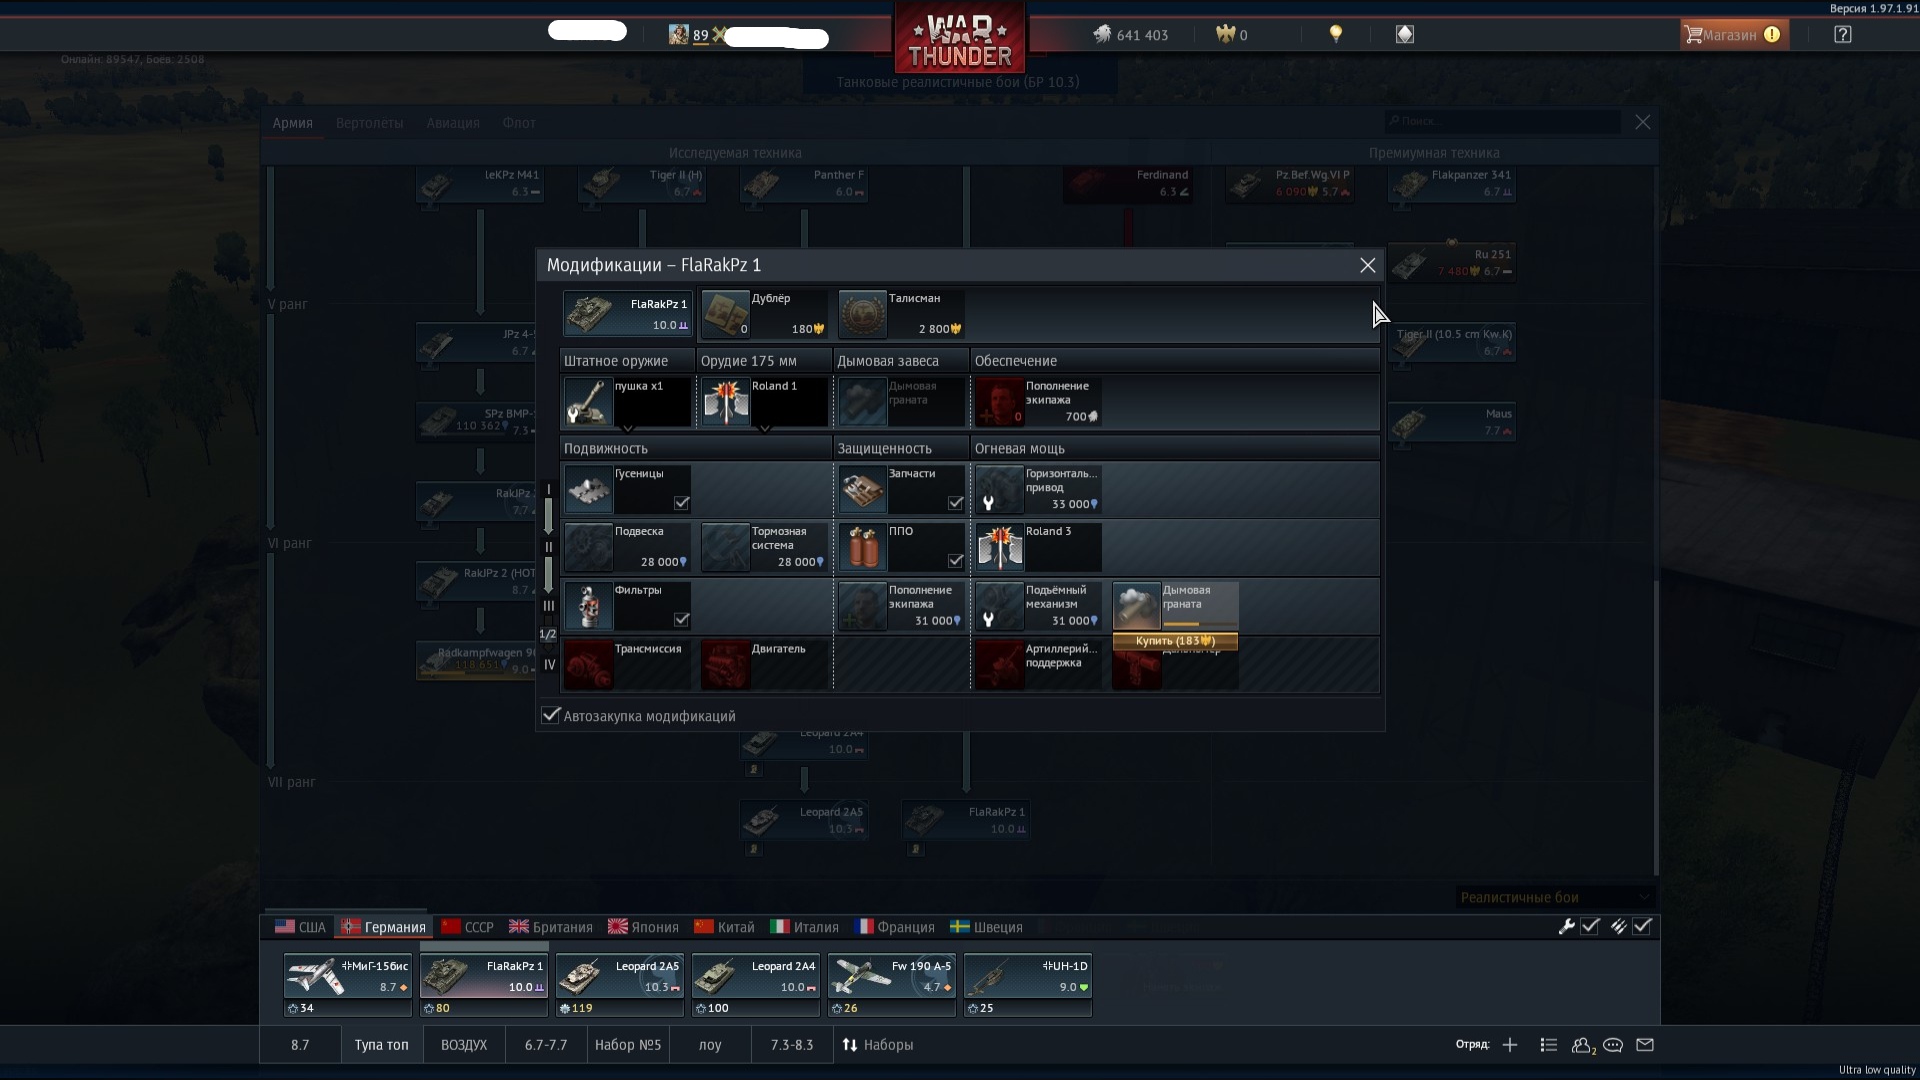The image size is (1920, 1080).
Task: Open the help question mark icon
Action: [x=1843, y=34]
